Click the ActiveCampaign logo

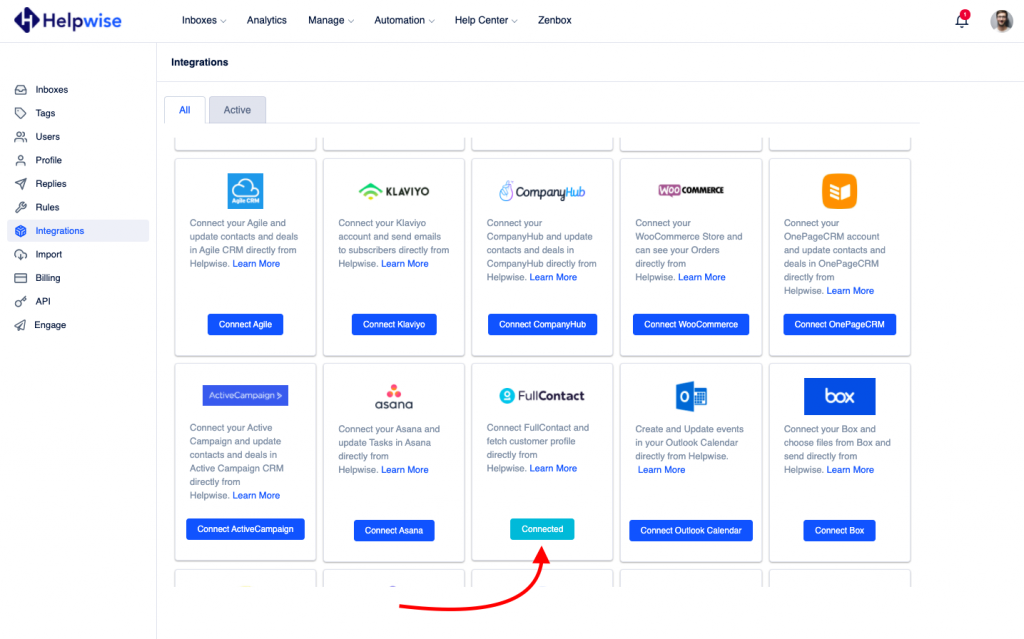[245, 395]
